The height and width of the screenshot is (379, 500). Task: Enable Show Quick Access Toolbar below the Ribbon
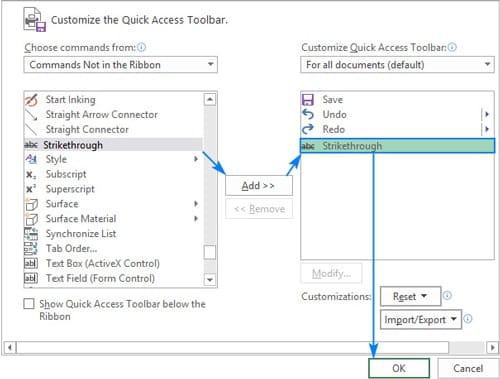pyautogui.click(x=29, y=304)
